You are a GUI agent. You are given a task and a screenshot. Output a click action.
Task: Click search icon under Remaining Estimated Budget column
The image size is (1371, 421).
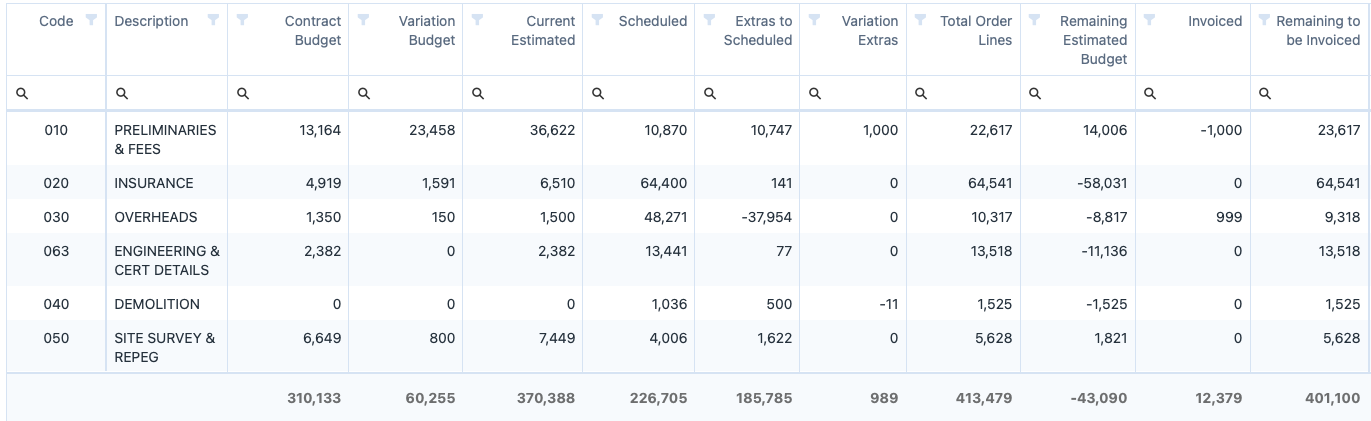tap(1035, 93)
